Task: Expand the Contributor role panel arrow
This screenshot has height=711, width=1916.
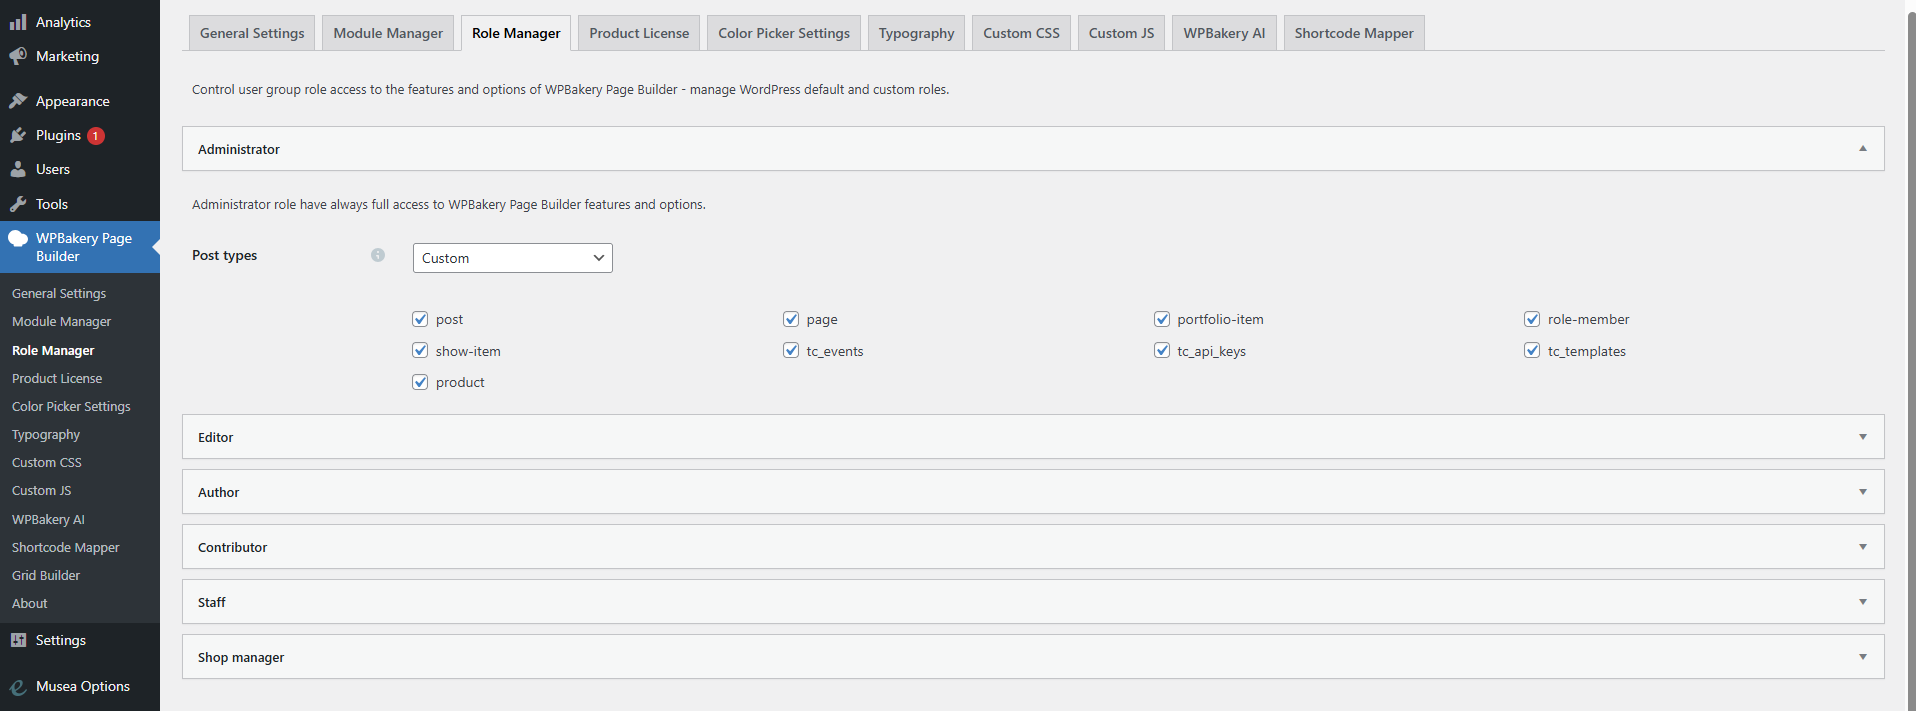Action: (x=1863, y=547)
